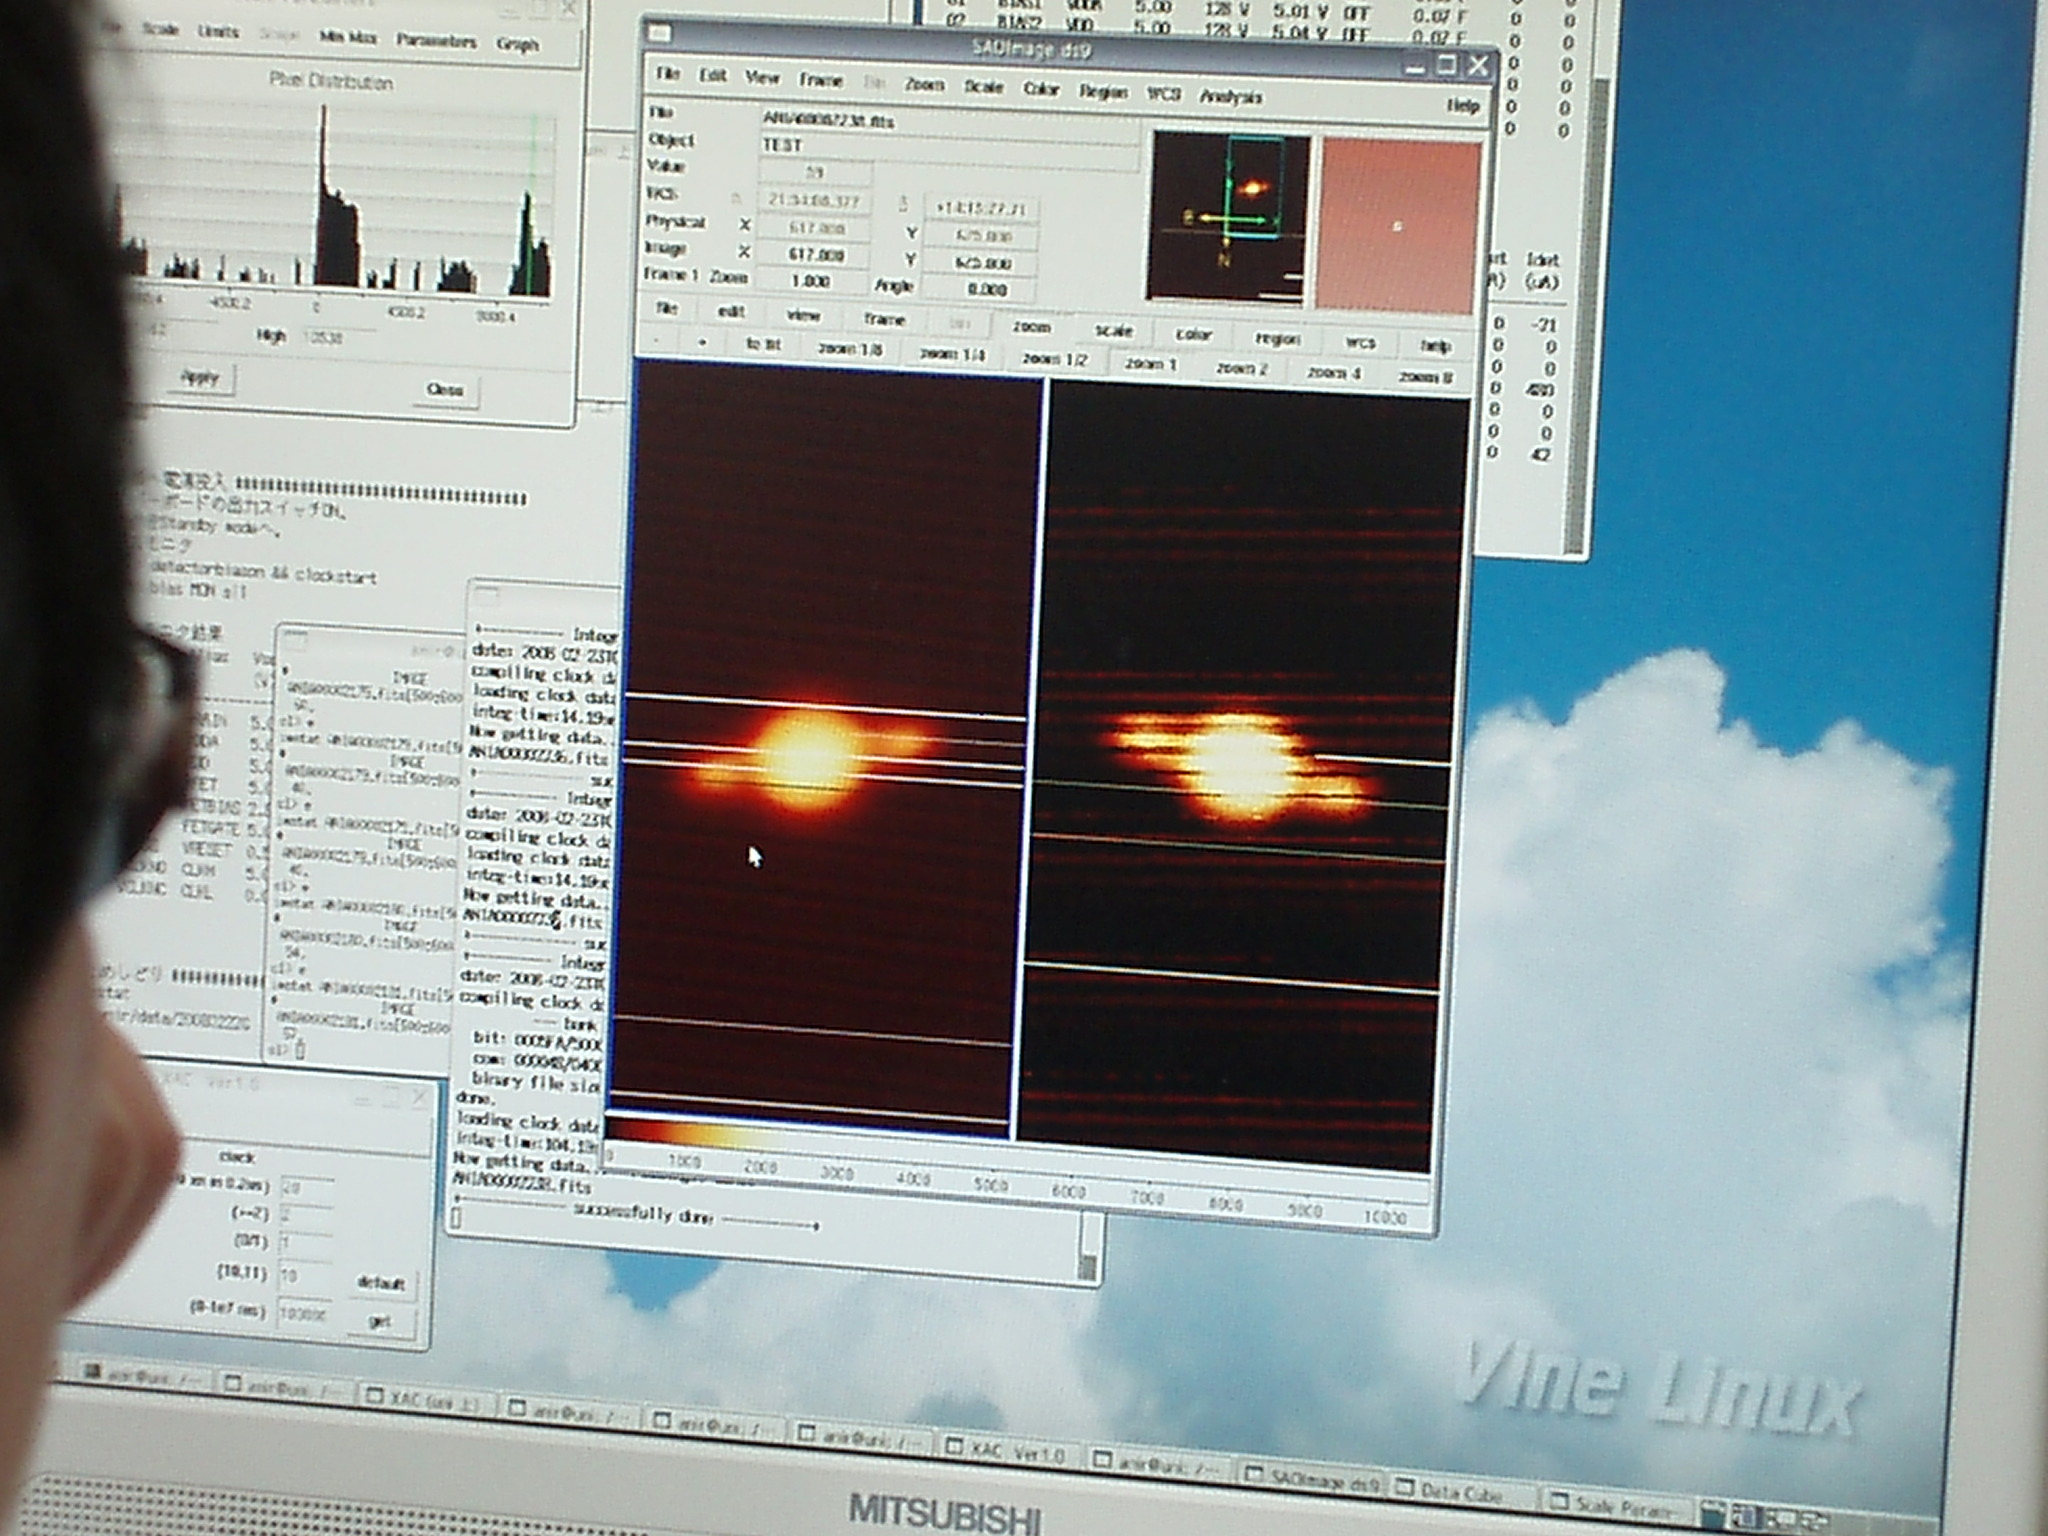Maximize the SAOImage ds9 window
This screenshot has width=2048, height=1536.
click(1447, 65)
